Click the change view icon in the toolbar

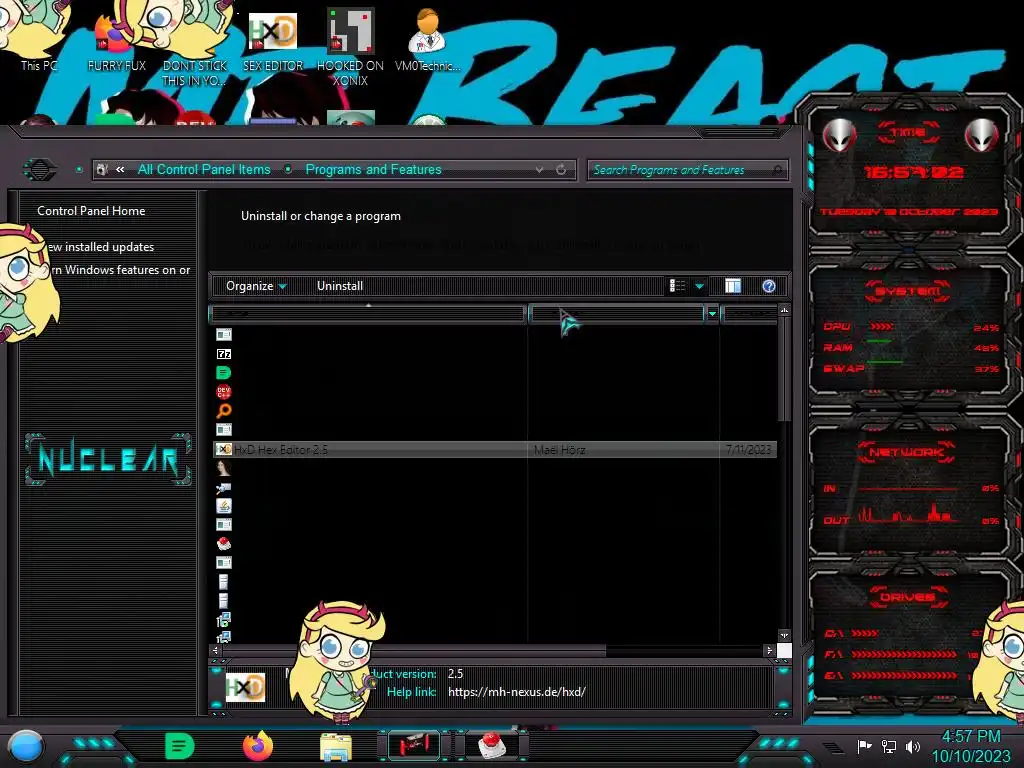tap(677, 286)
